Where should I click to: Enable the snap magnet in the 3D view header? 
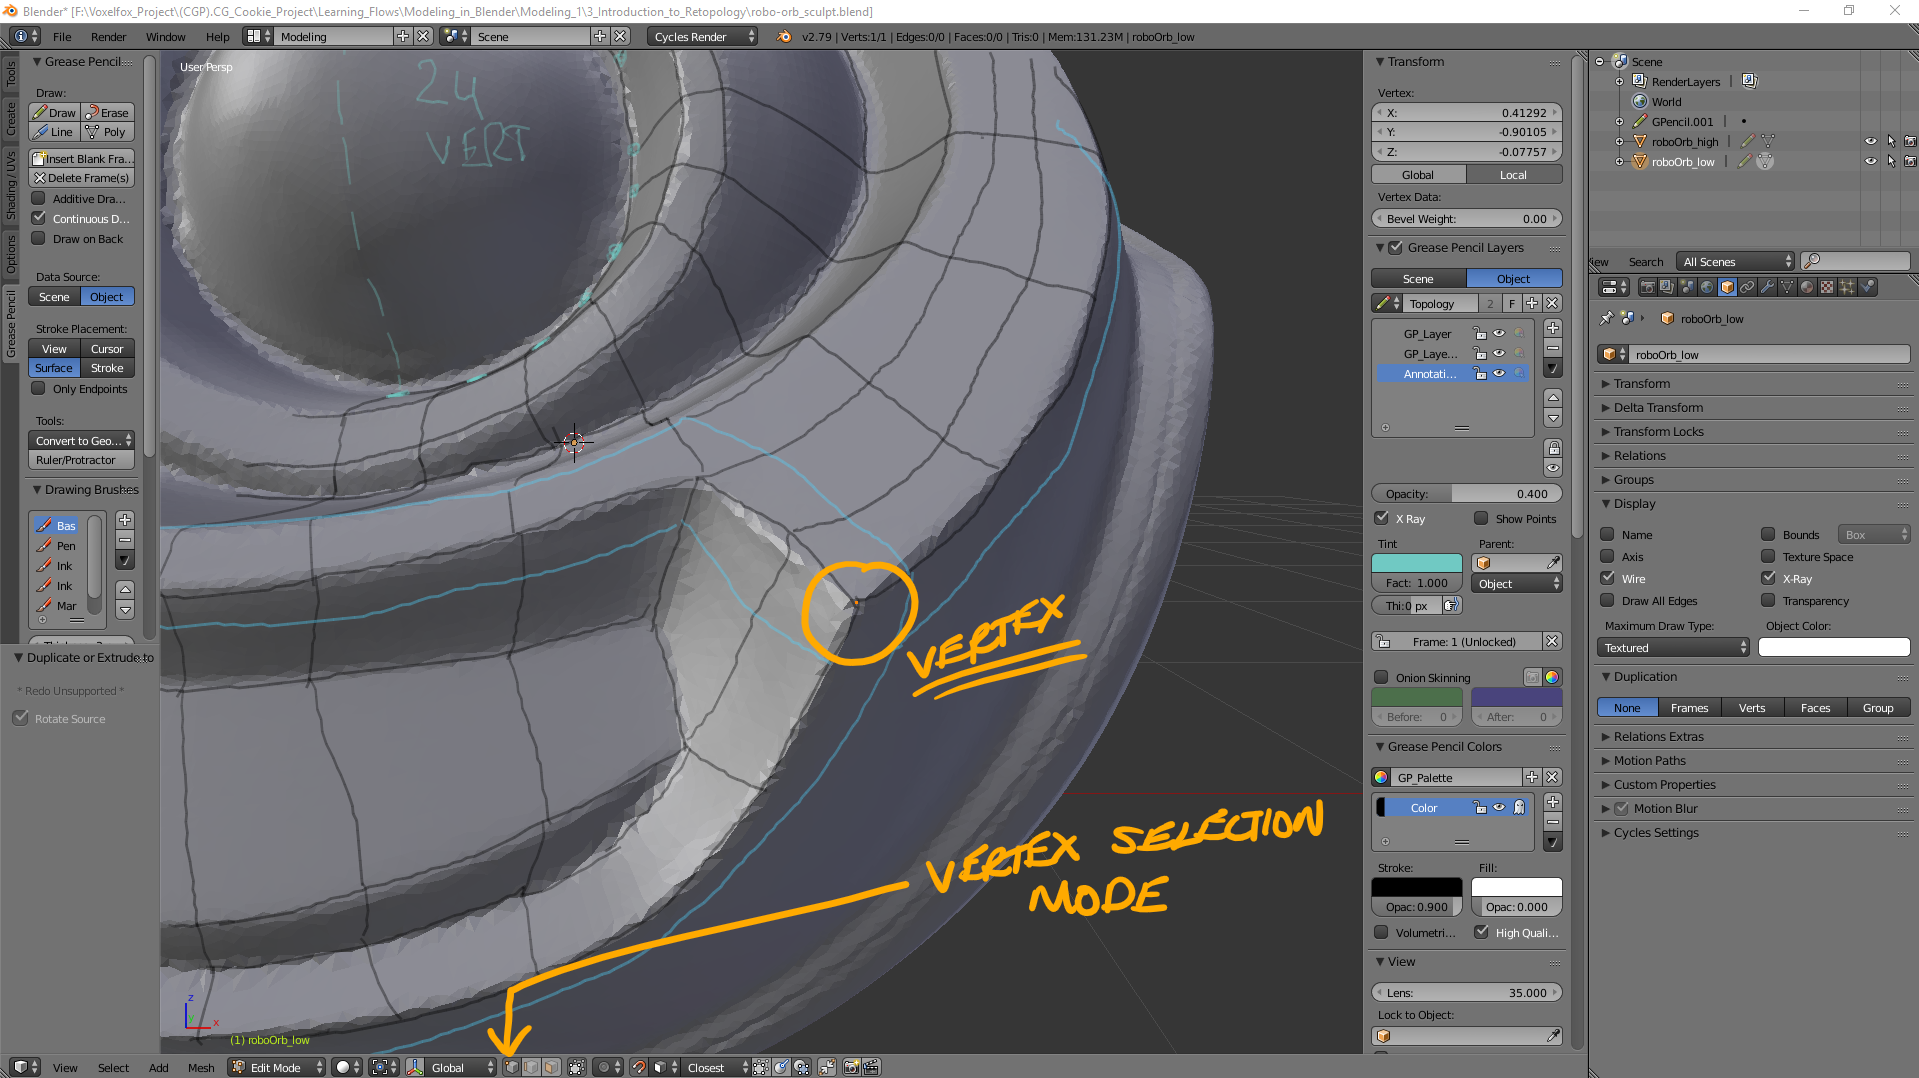[637, 1067]
